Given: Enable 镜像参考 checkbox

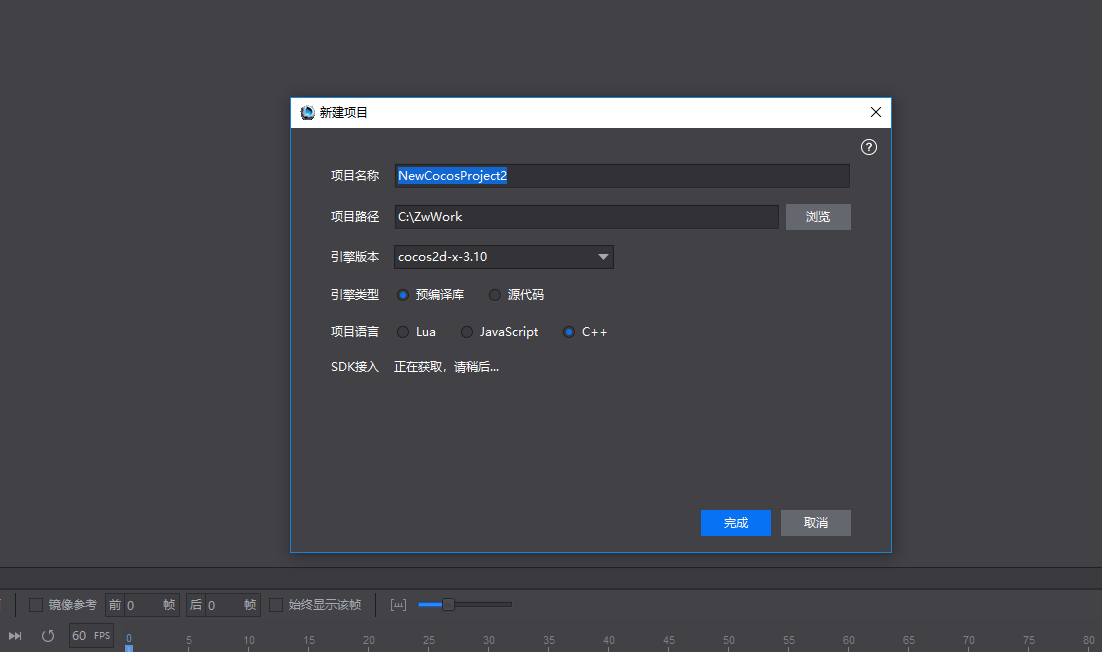Looking at the screenshot, I should [36, 605].
